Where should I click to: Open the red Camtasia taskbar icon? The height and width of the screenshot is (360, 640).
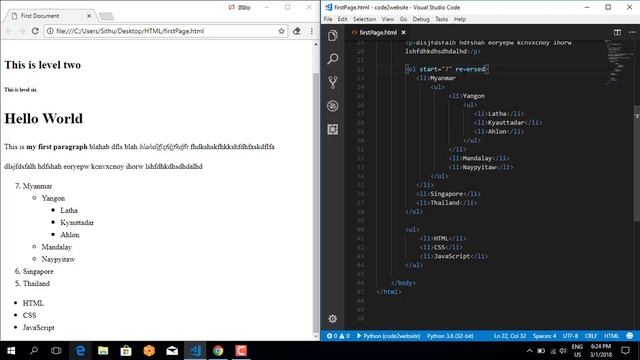241,351
